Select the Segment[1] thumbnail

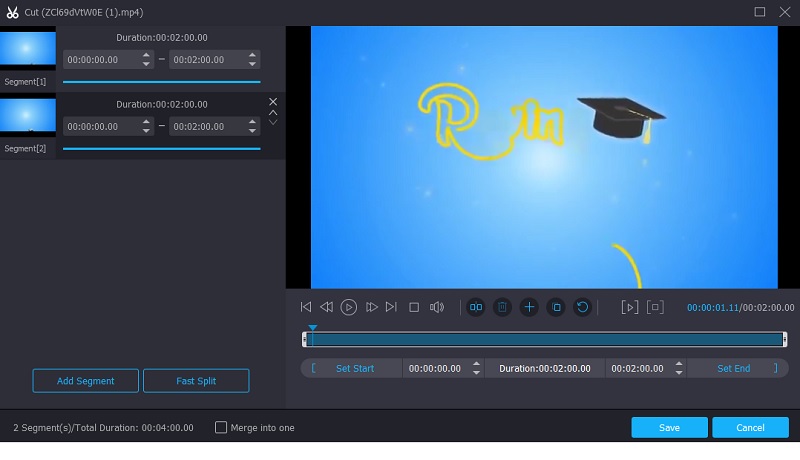(x=28, y=49)
